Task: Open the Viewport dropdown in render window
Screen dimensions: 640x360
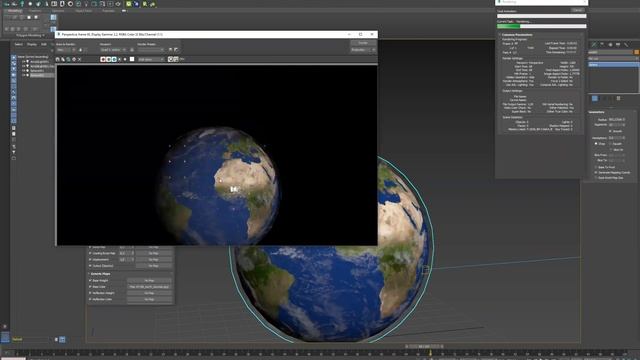Action: click(113, 50)
